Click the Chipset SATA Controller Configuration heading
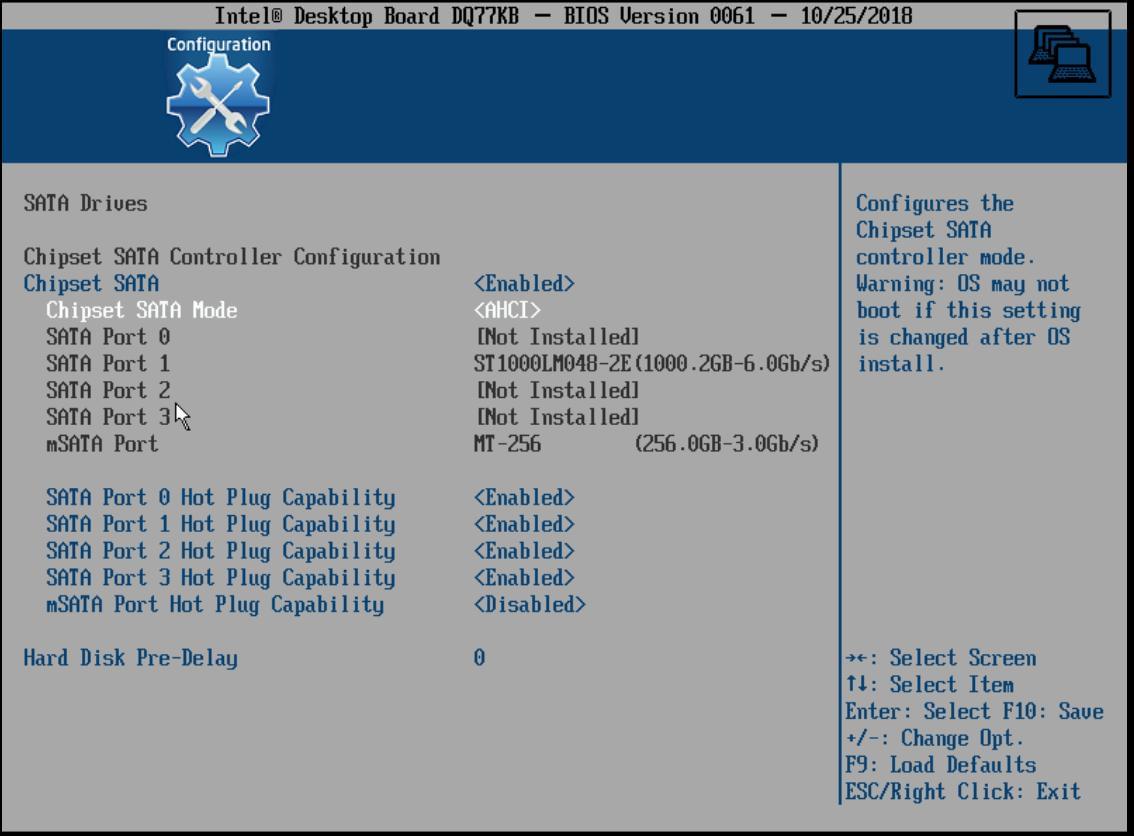Screen dimensions: 1134x836 231,257
